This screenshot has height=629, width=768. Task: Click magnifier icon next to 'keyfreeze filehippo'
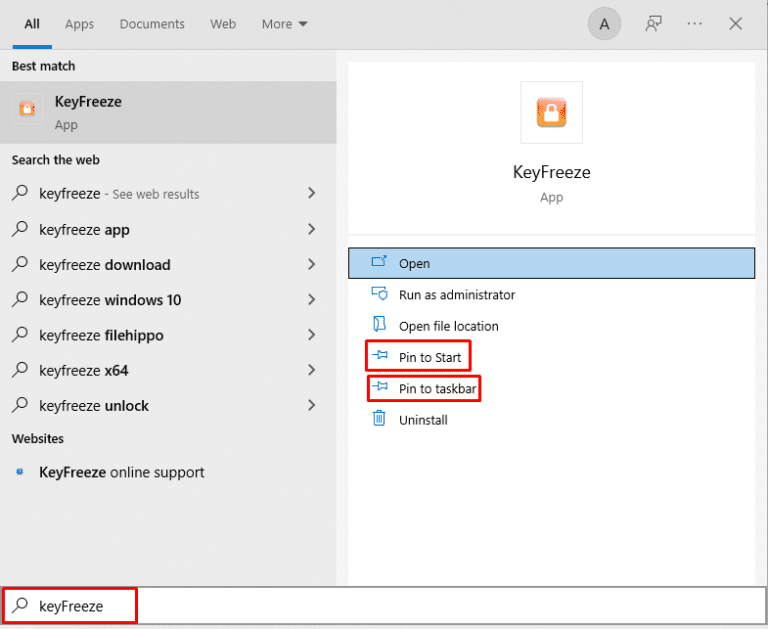[20, 335]
